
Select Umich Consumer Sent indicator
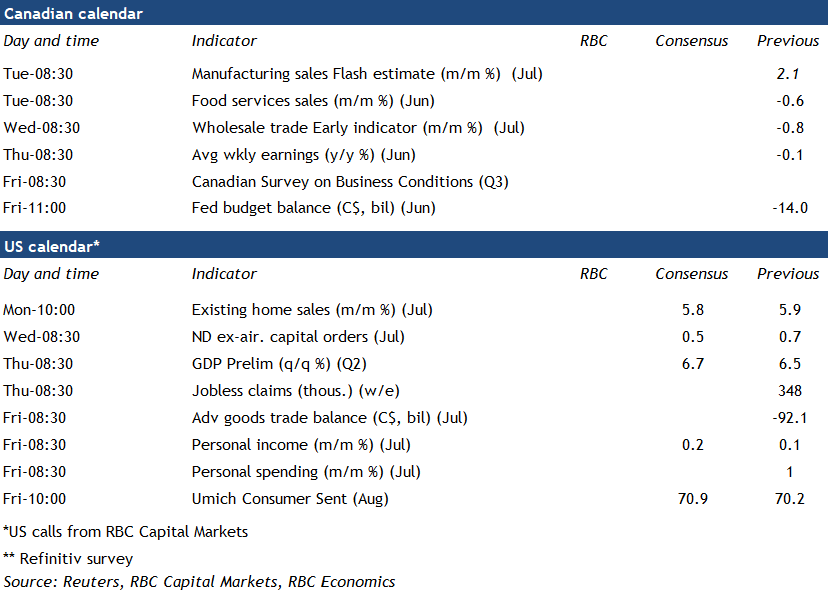tap(290, 499)
